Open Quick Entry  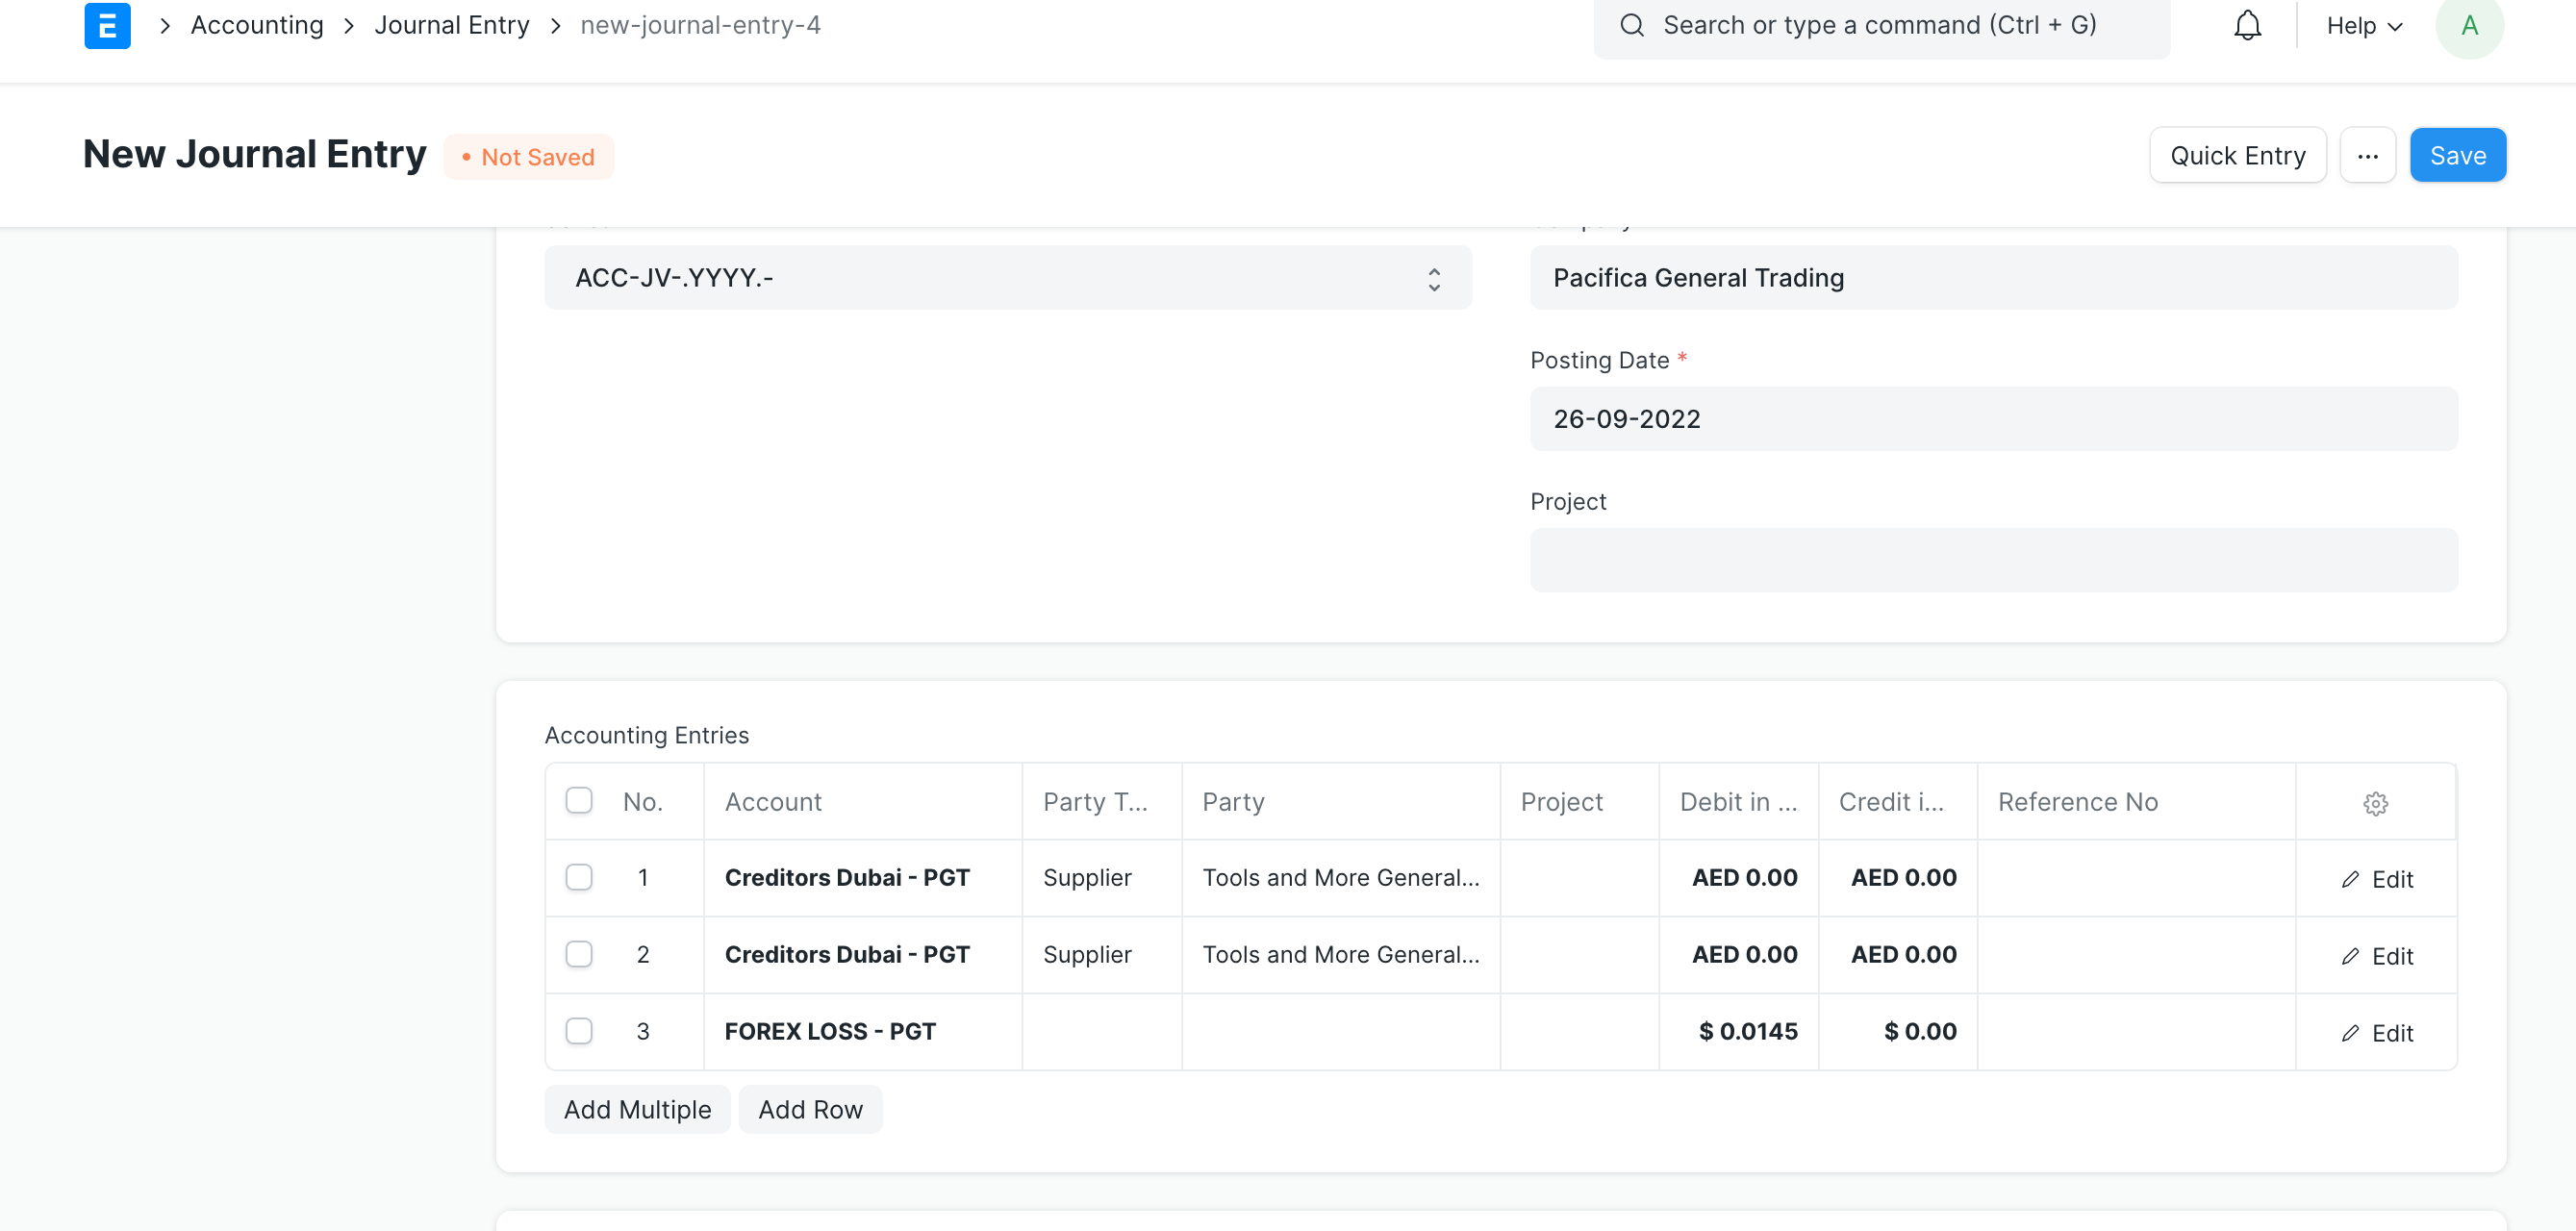point(2237,156)
